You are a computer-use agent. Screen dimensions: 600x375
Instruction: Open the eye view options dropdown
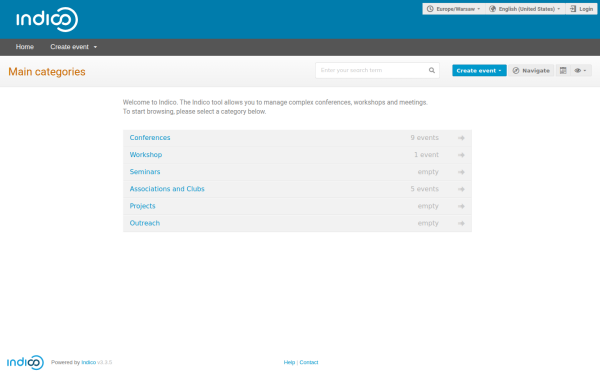point(580,70)
